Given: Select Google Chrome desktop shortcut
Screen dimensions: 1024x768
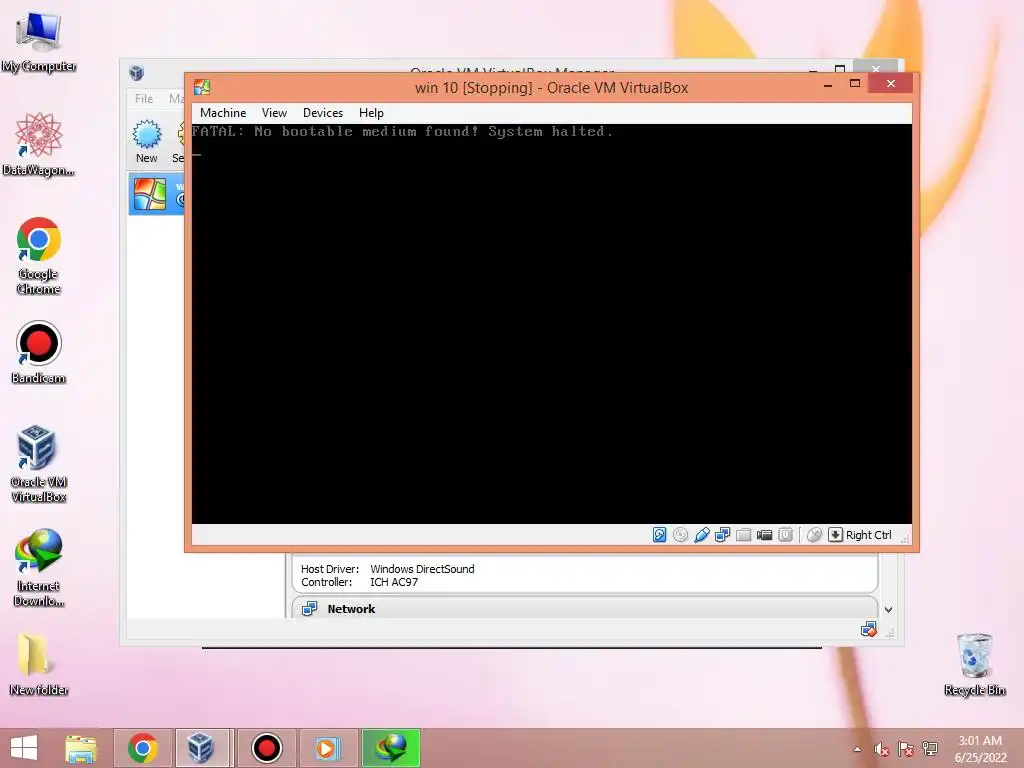Looking at the screenshot, I should [39, 255].
